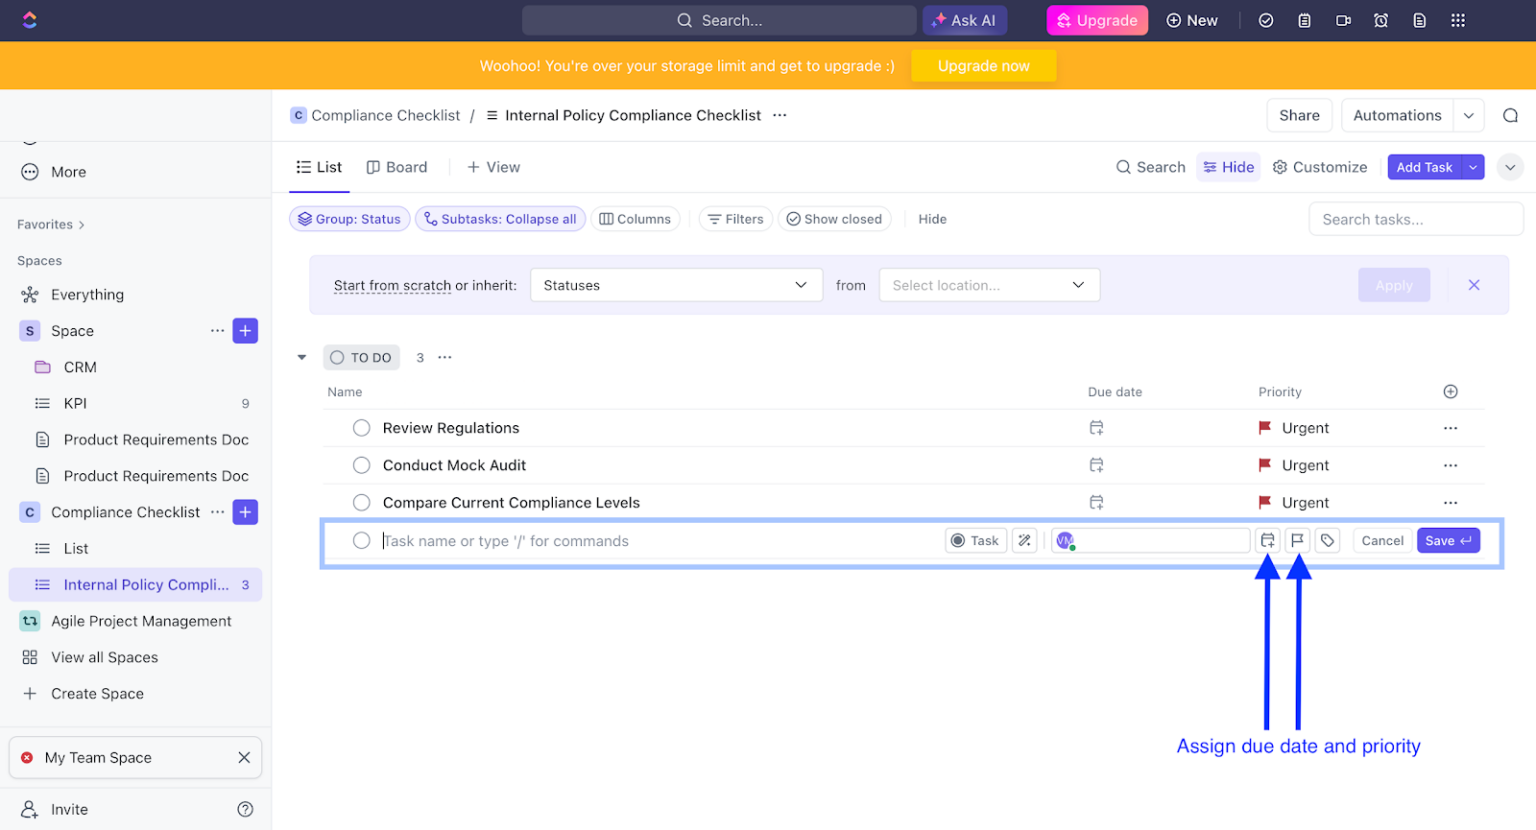Open the Statuses dropdown
Viewport: 1536px width, 830px height.
pyautogui.click(x=676, y=284)
